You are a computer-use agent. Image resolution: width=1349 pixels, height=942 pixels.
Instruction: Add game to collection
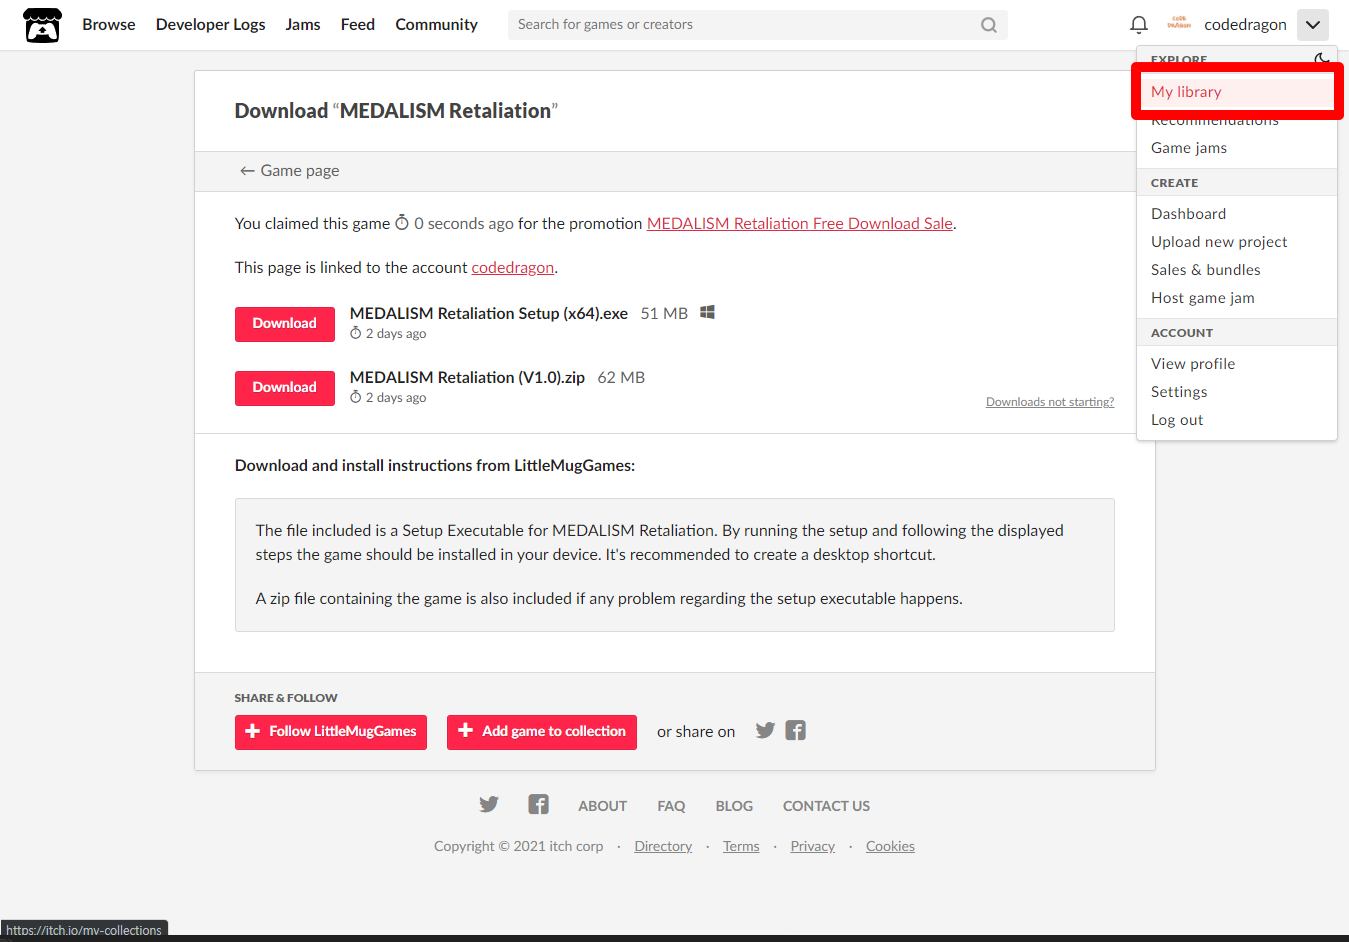(543, 732)
